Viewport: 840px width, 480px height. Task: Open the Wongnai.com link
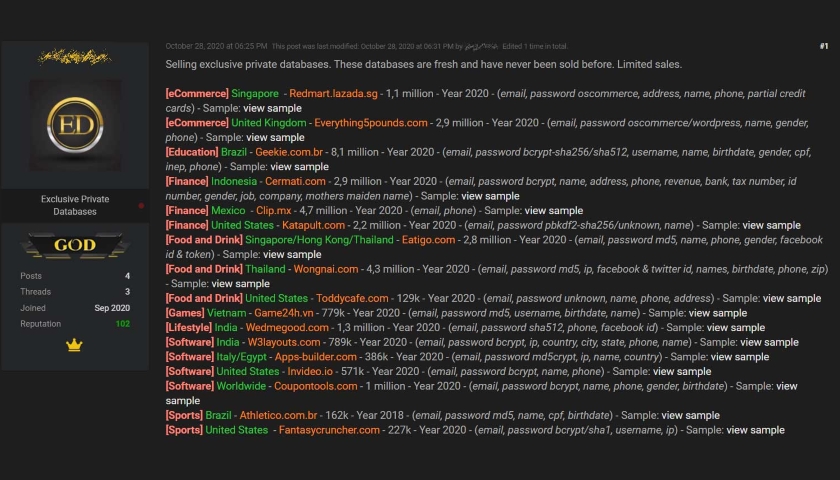[x=326, y=269]
